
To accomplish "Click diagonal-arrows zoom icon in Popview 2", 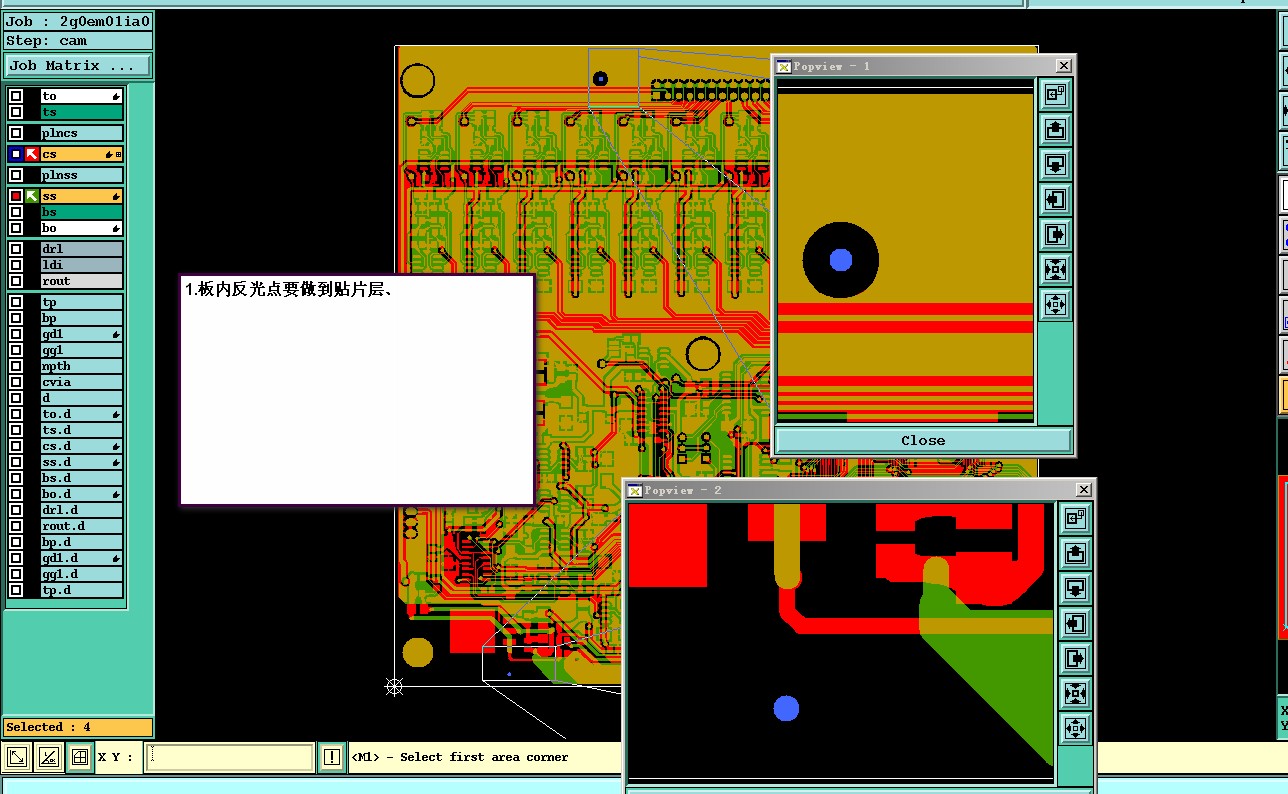I will pyautogui.click(x=1075, y=693).
